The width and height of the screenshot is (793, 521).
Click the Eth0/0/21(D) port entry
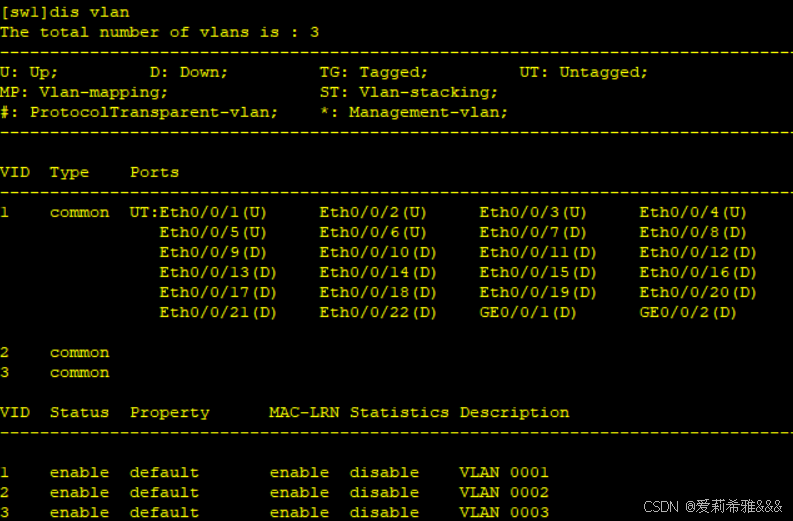[x=218, y=312]
